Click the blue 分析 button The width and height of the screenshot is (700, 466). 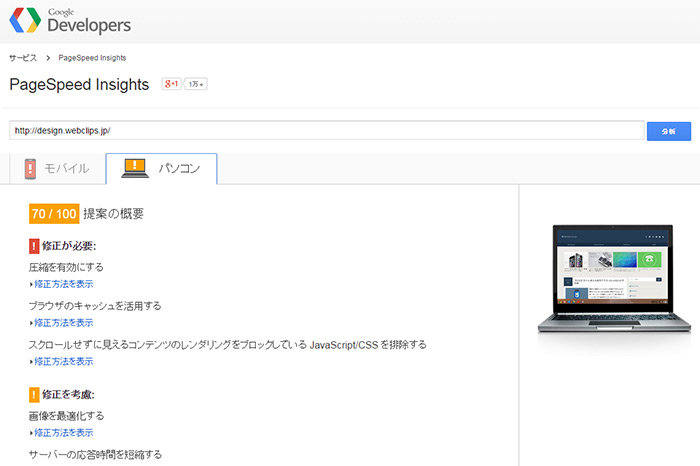(x=669, y=131)
